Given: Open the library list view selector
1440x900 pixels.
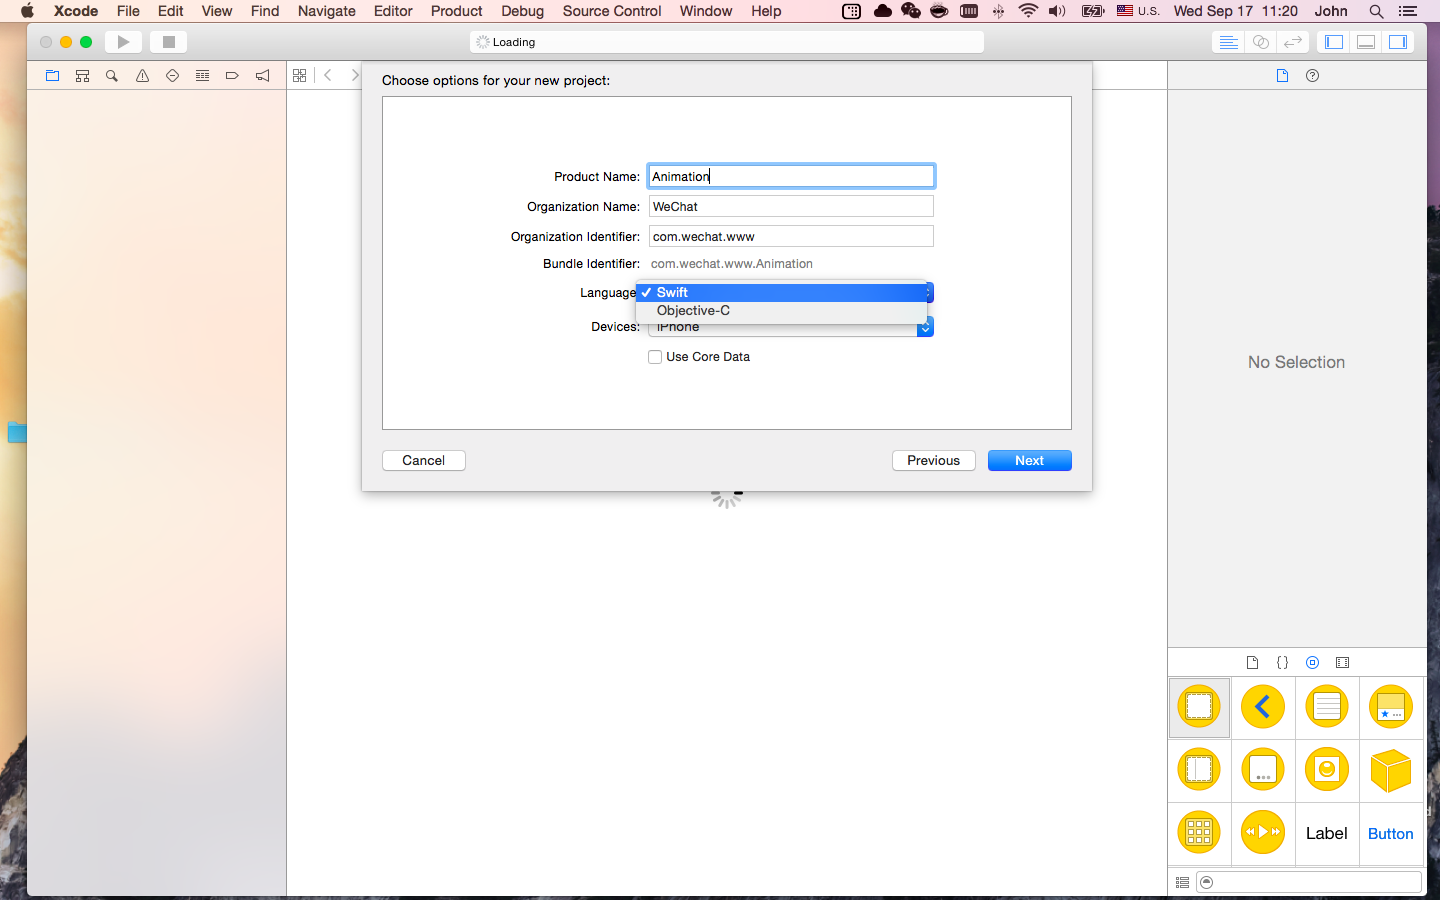Looking at the screenshot, I should pyautogui.click(x=1182, y=882).
